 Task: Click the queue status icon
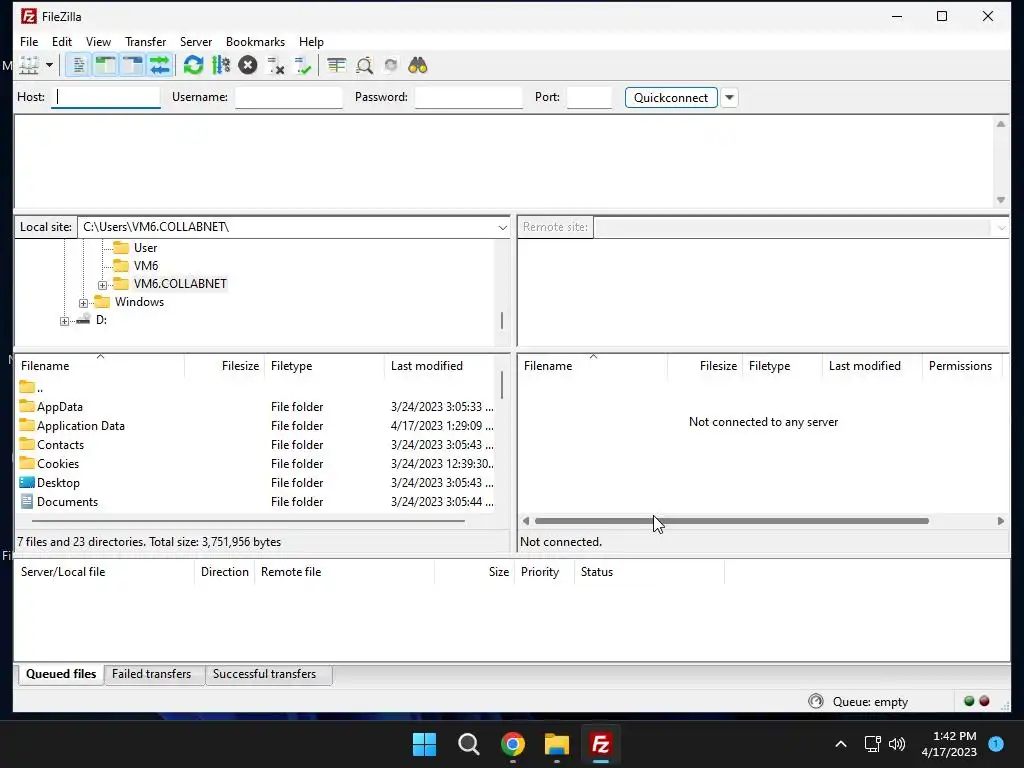pos(816,701)
